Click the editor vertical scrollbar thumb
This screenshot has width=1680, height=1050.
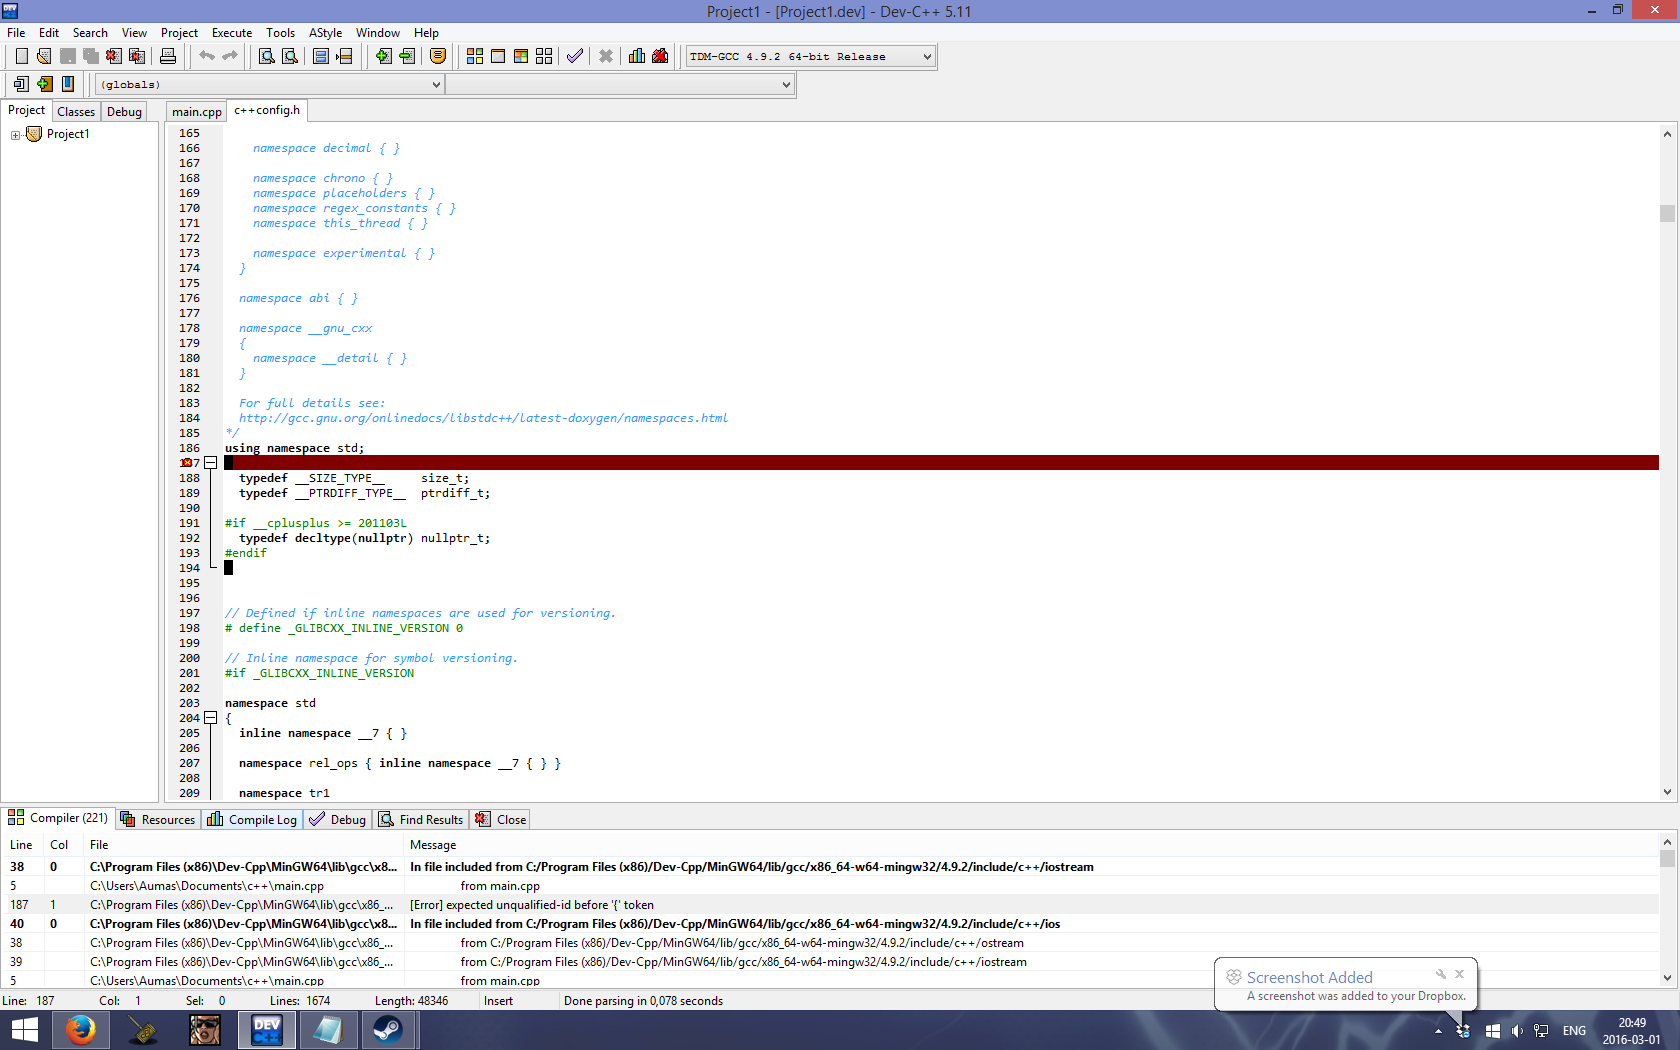(1667, 213)
